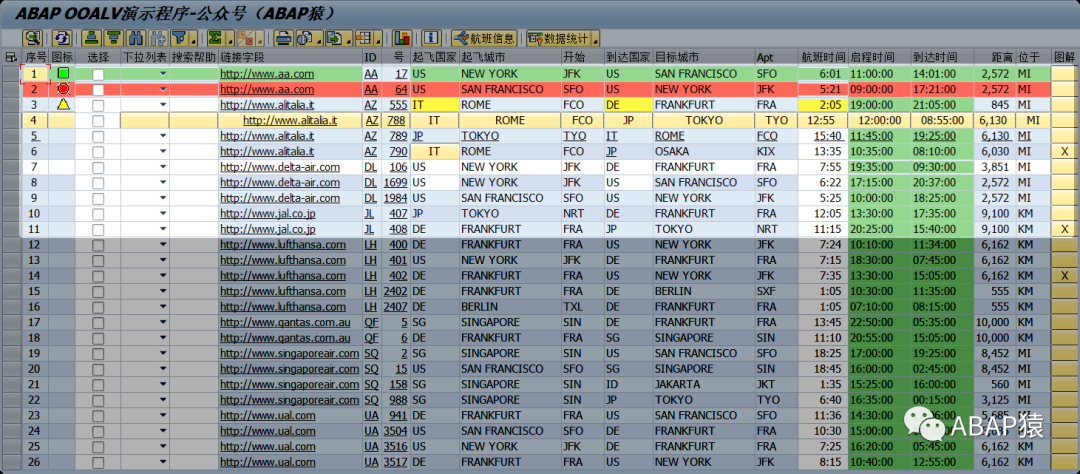Click the 航班信息 toolbar button
The image size is (1080, 474).
484,38
